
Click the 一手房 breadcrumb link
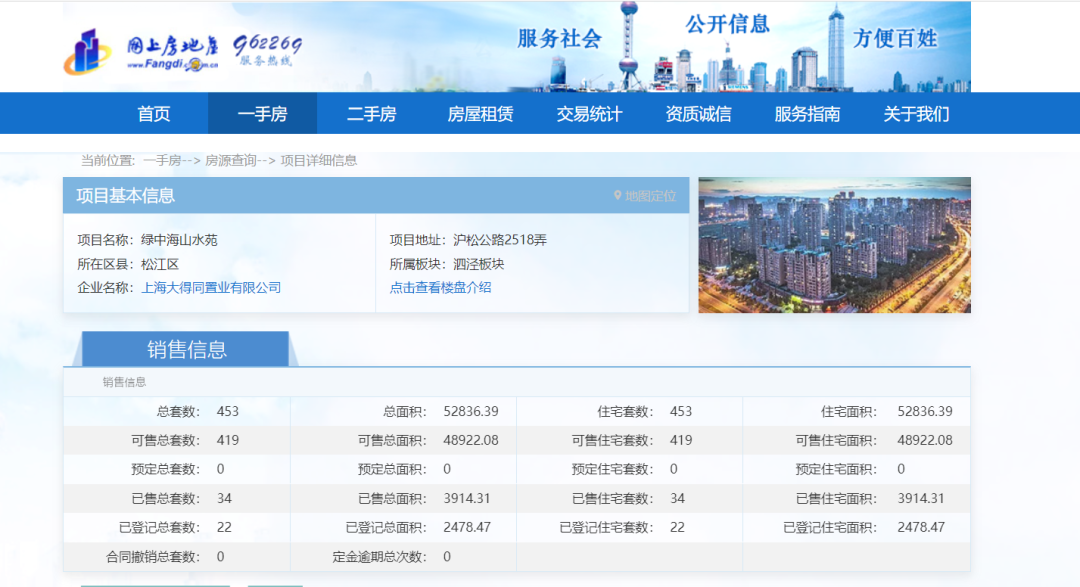pos(161,160)
